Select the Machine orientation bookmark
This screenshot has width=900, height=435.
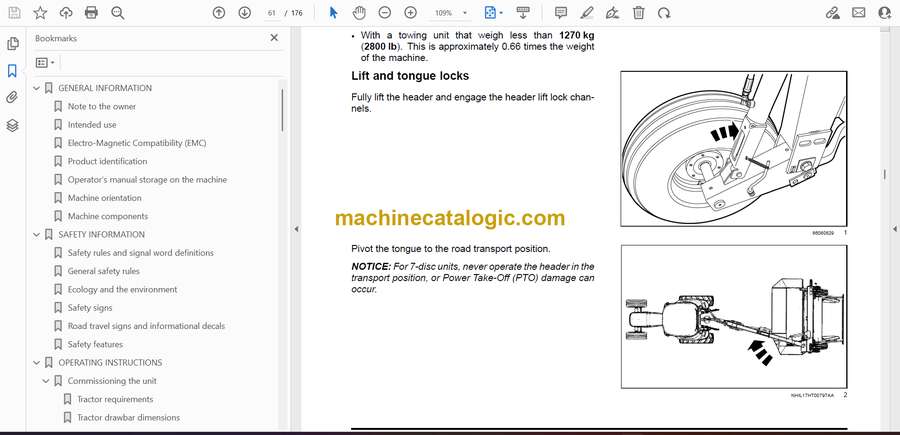pos(104,198)
